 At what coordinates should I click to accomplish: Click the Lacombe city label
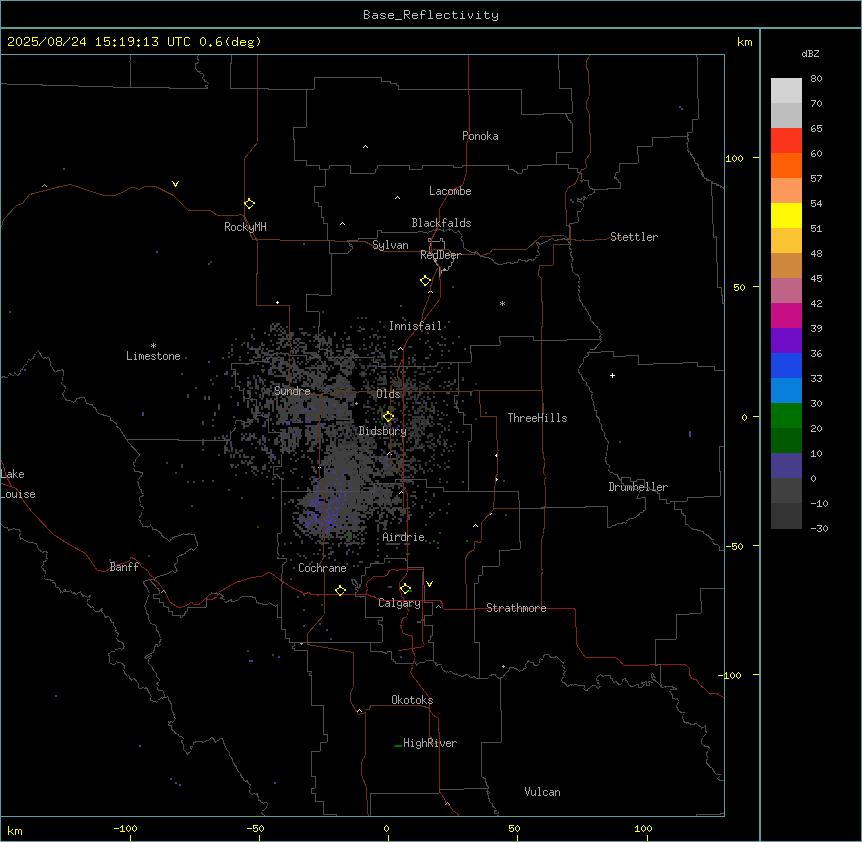pos(450,191)
